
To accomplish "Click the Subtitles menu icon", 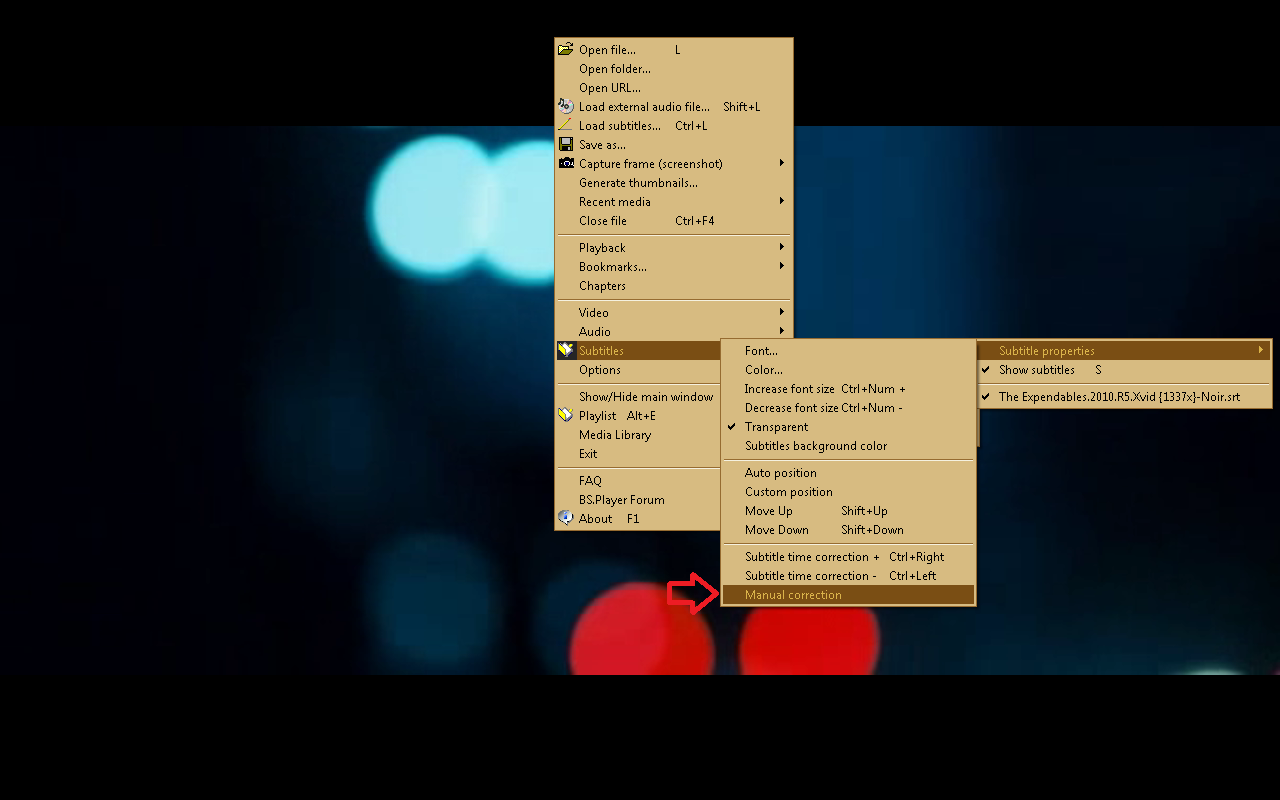I will pos(566,350).
